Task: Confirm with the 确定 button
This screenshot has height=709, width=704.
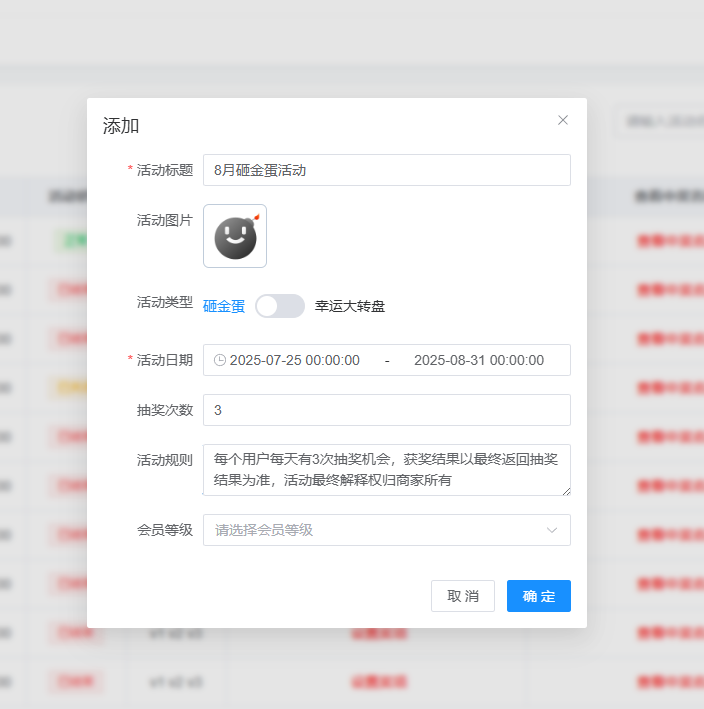Action: pyautogui.click(x=539, y=596)
